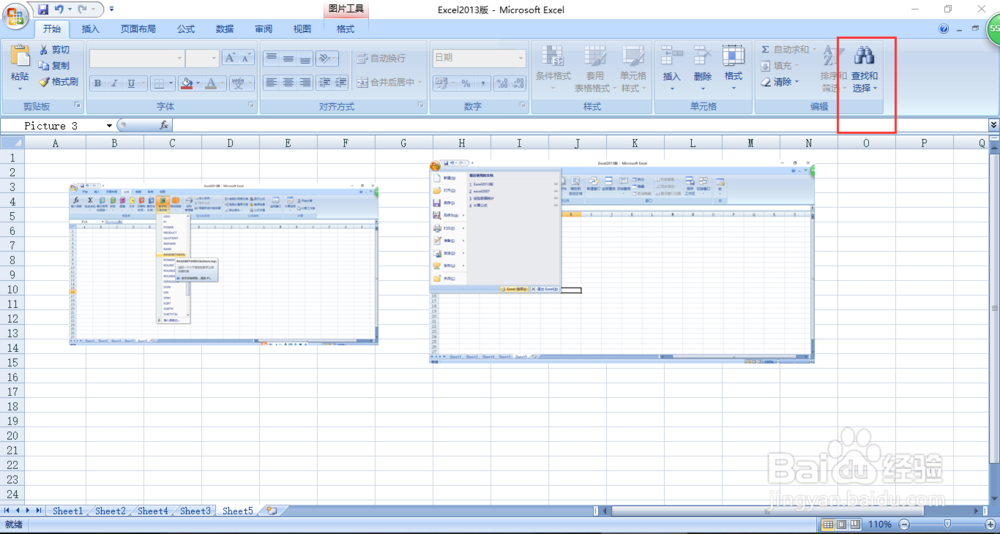This screenshot has height=534, width=1000.
Task: Open the Office button menu
Action: click(14, 15)
